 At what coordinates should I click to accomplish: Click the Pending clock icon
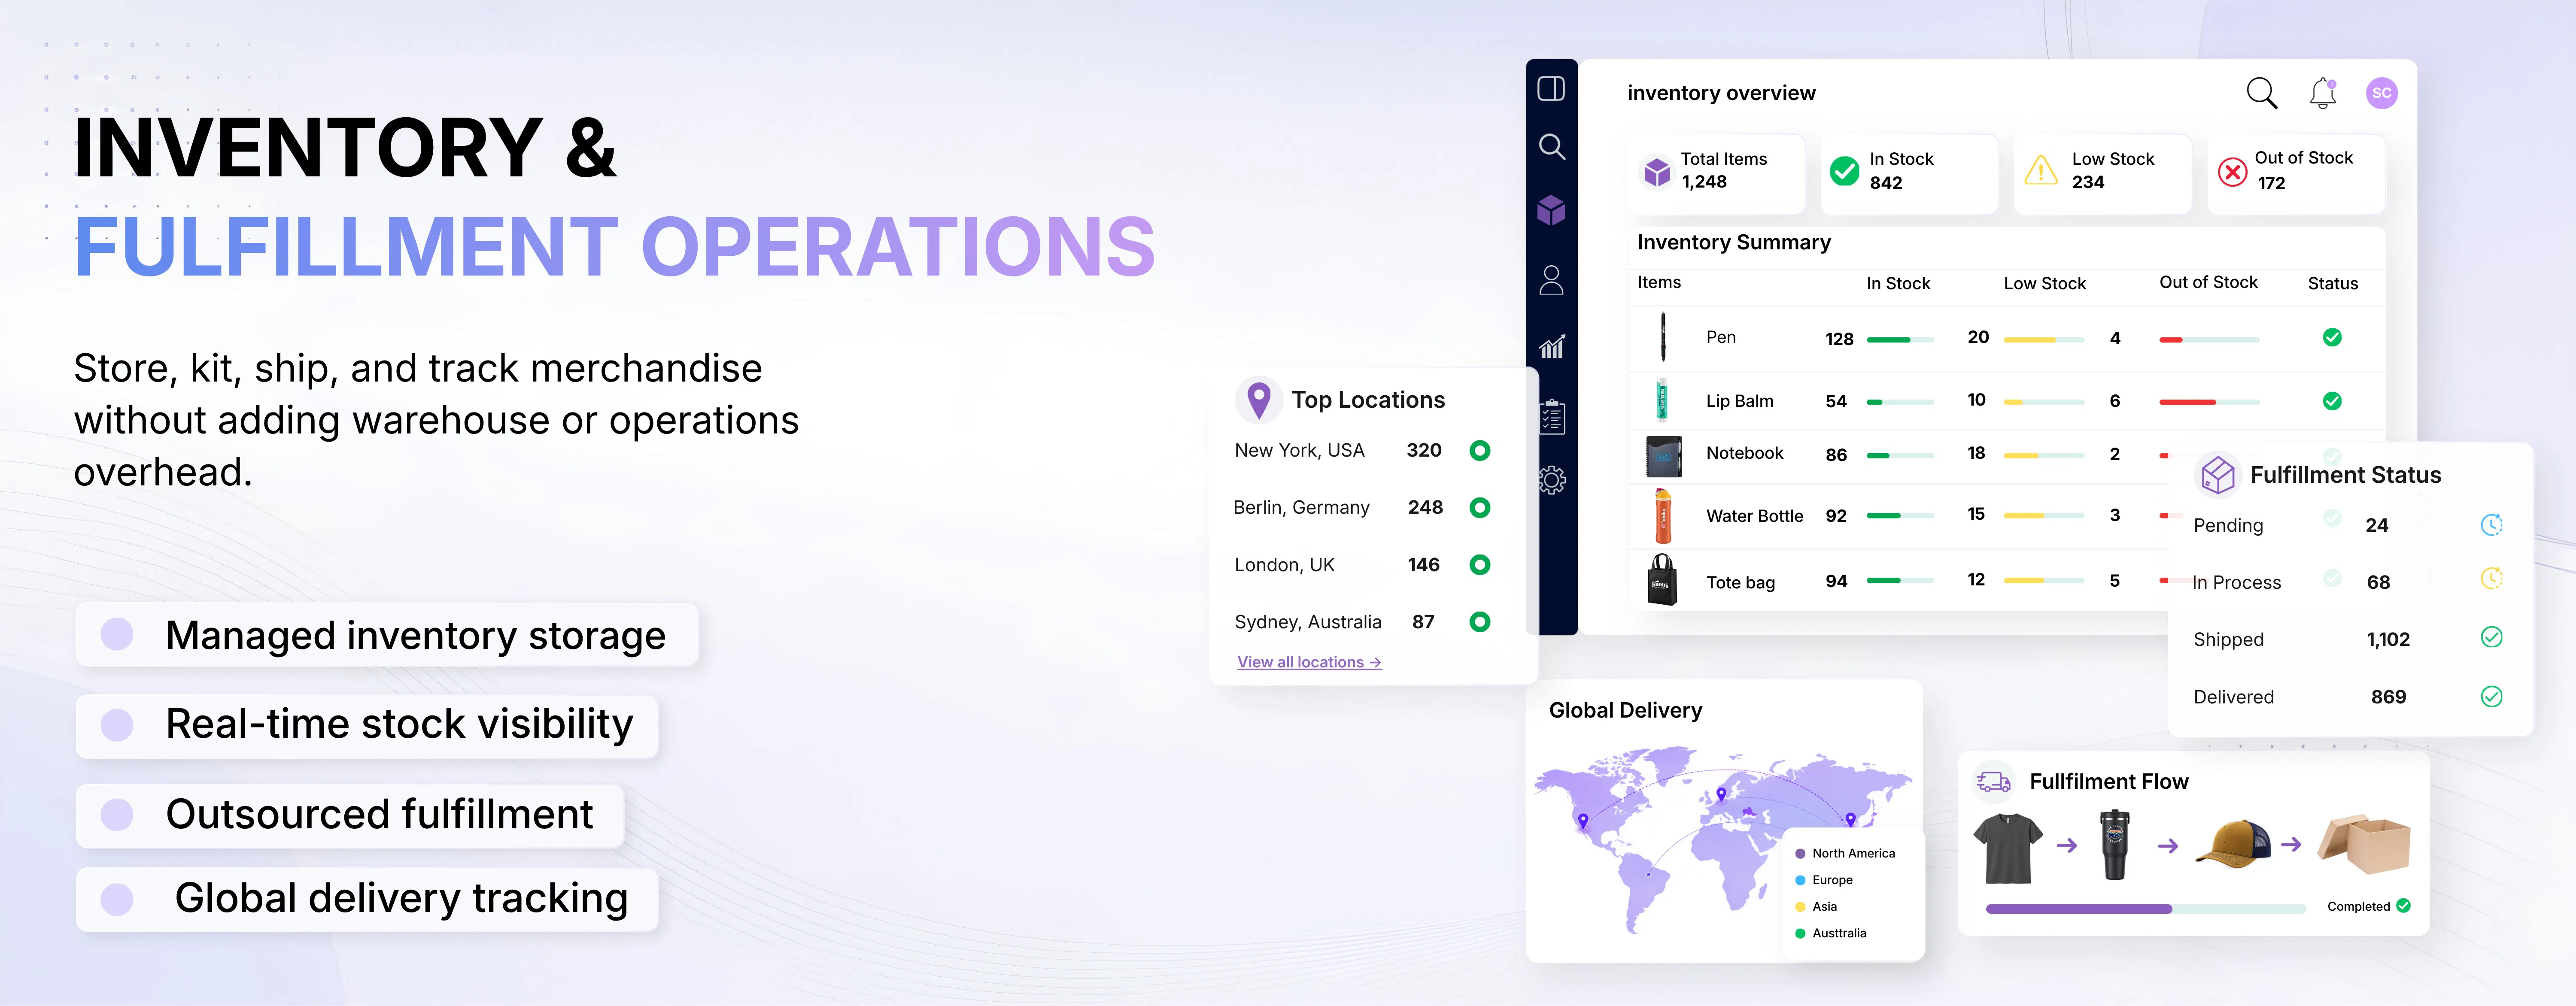click(2491, 524)
